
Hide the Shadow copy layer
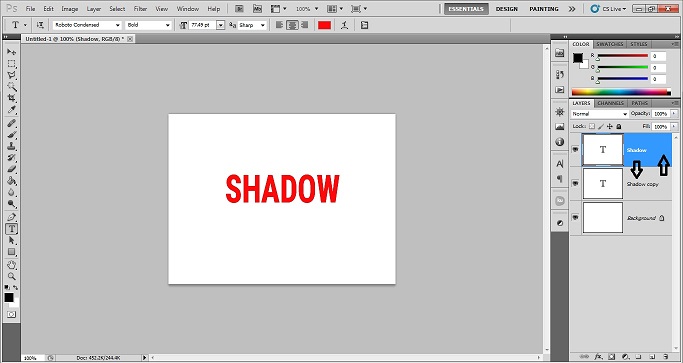(x=575, y=183)
